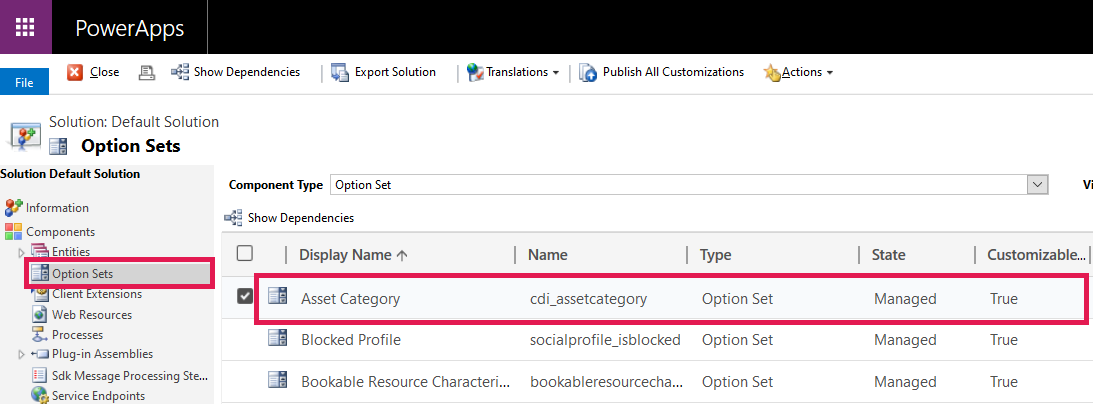
Task: Click Export Solution
Action: point(395,72)
